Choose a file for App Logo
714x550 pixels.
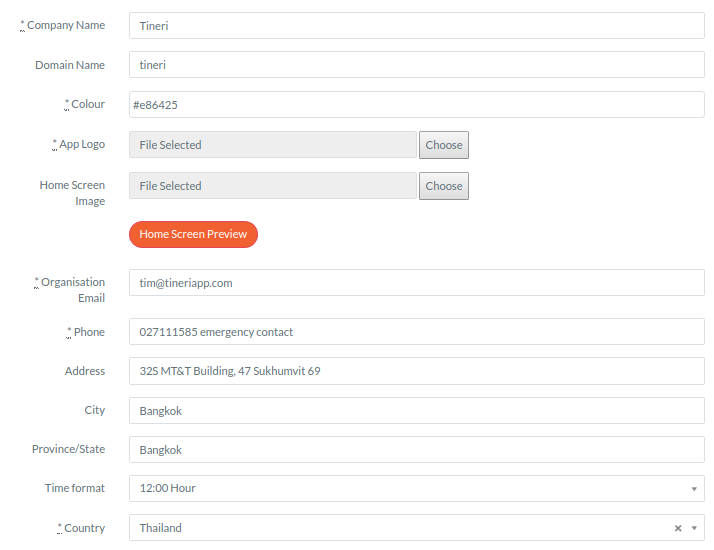(444, 145)
